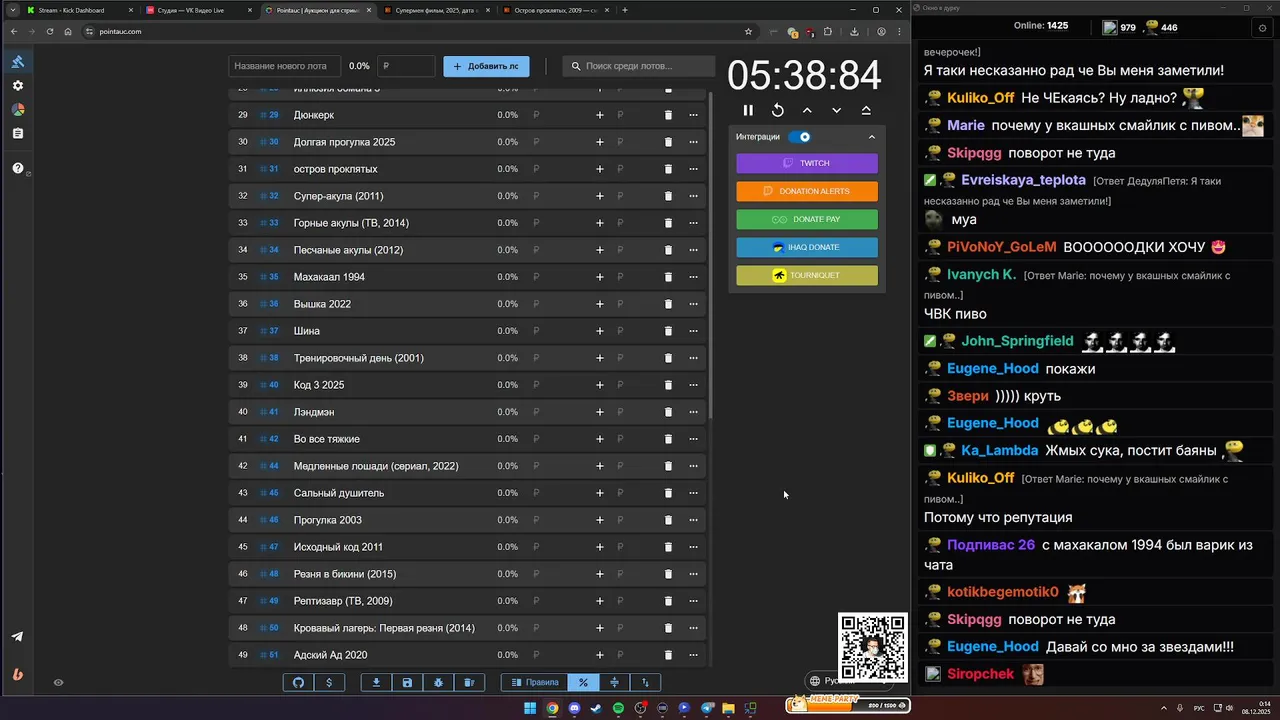Click the save floppy disk icon
This screenshot has height=720, width=1280.
[407, 683]
